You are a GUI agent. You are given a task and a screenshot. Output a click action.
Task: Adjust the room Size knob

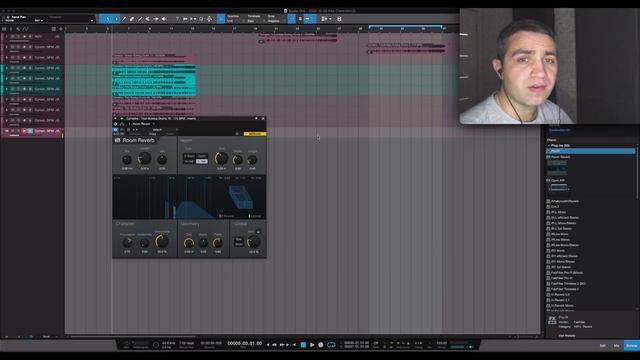coord(221,158)
